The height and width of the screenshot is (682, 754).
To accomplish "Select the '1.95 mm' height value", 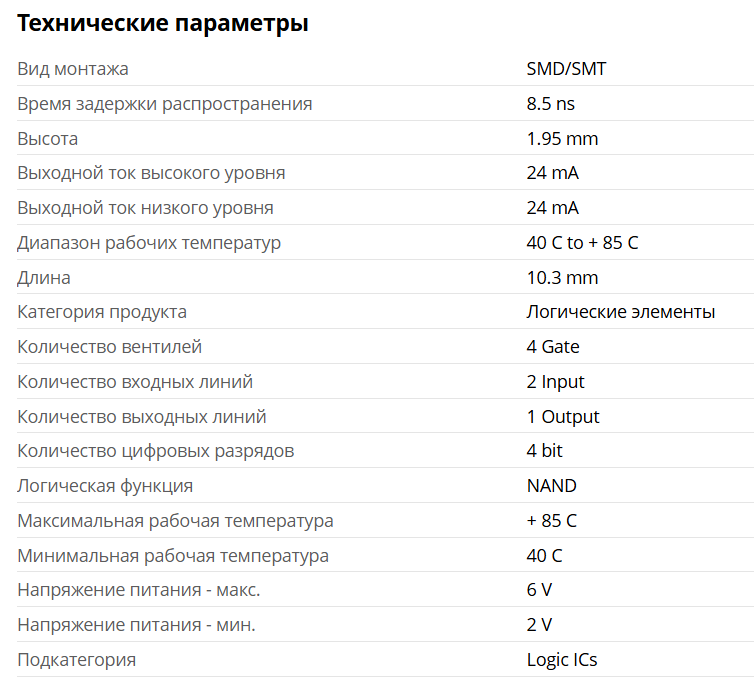I will pos(562,139).
